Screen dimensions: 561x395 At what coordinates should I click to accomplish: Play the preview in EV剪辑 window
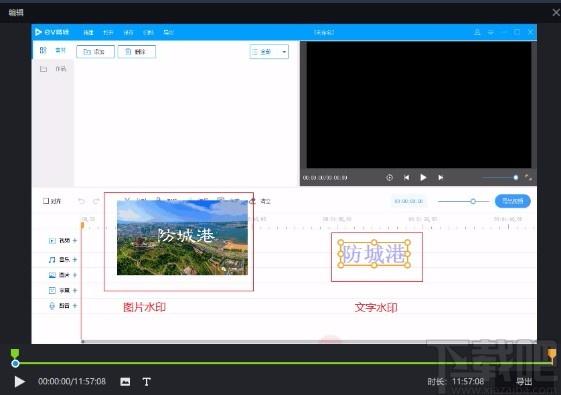(x=423, y=177)
